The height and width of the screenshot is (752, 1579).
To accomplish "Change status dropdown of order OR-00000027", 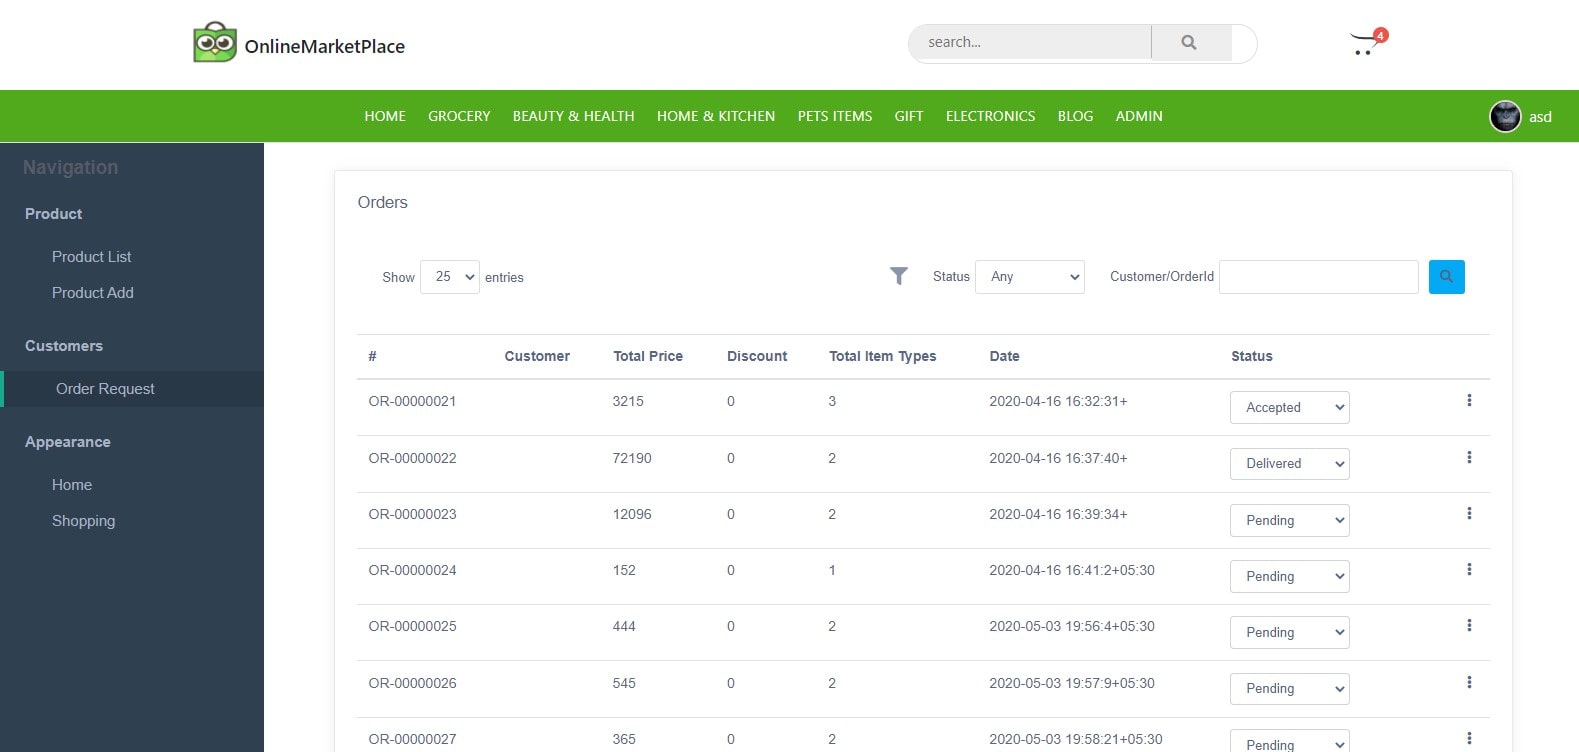I will [x=1290, y=741].
